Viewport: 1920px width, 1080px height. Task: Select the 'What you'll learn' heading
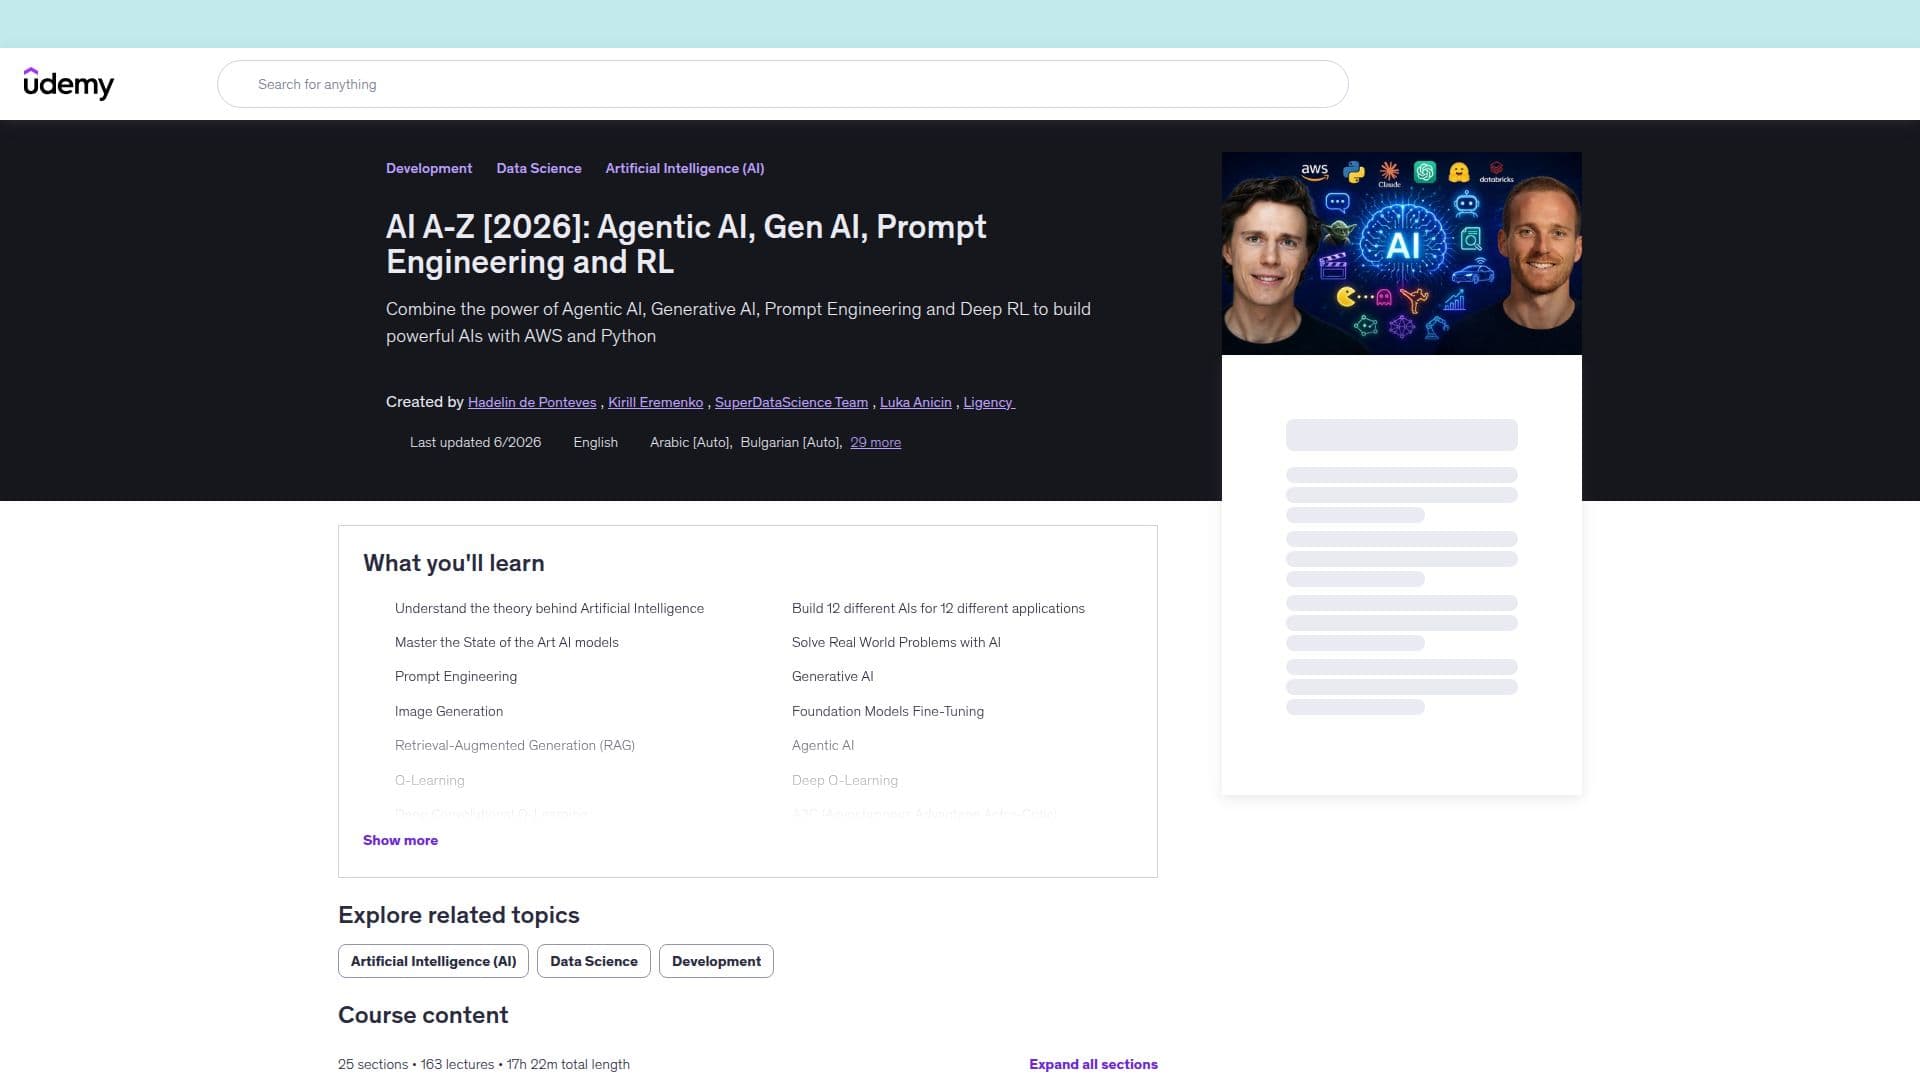click(x=453, y=563)
